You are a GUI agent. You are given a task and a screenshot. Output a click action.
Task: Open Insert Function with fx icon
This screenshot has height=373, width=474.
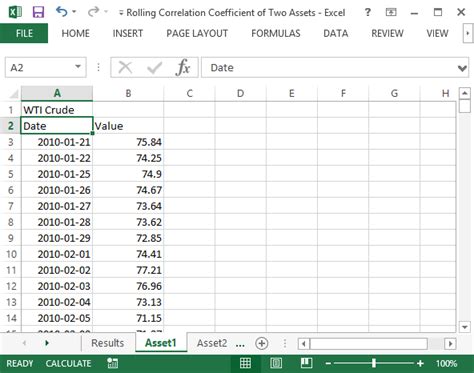(x=183, y=68)
